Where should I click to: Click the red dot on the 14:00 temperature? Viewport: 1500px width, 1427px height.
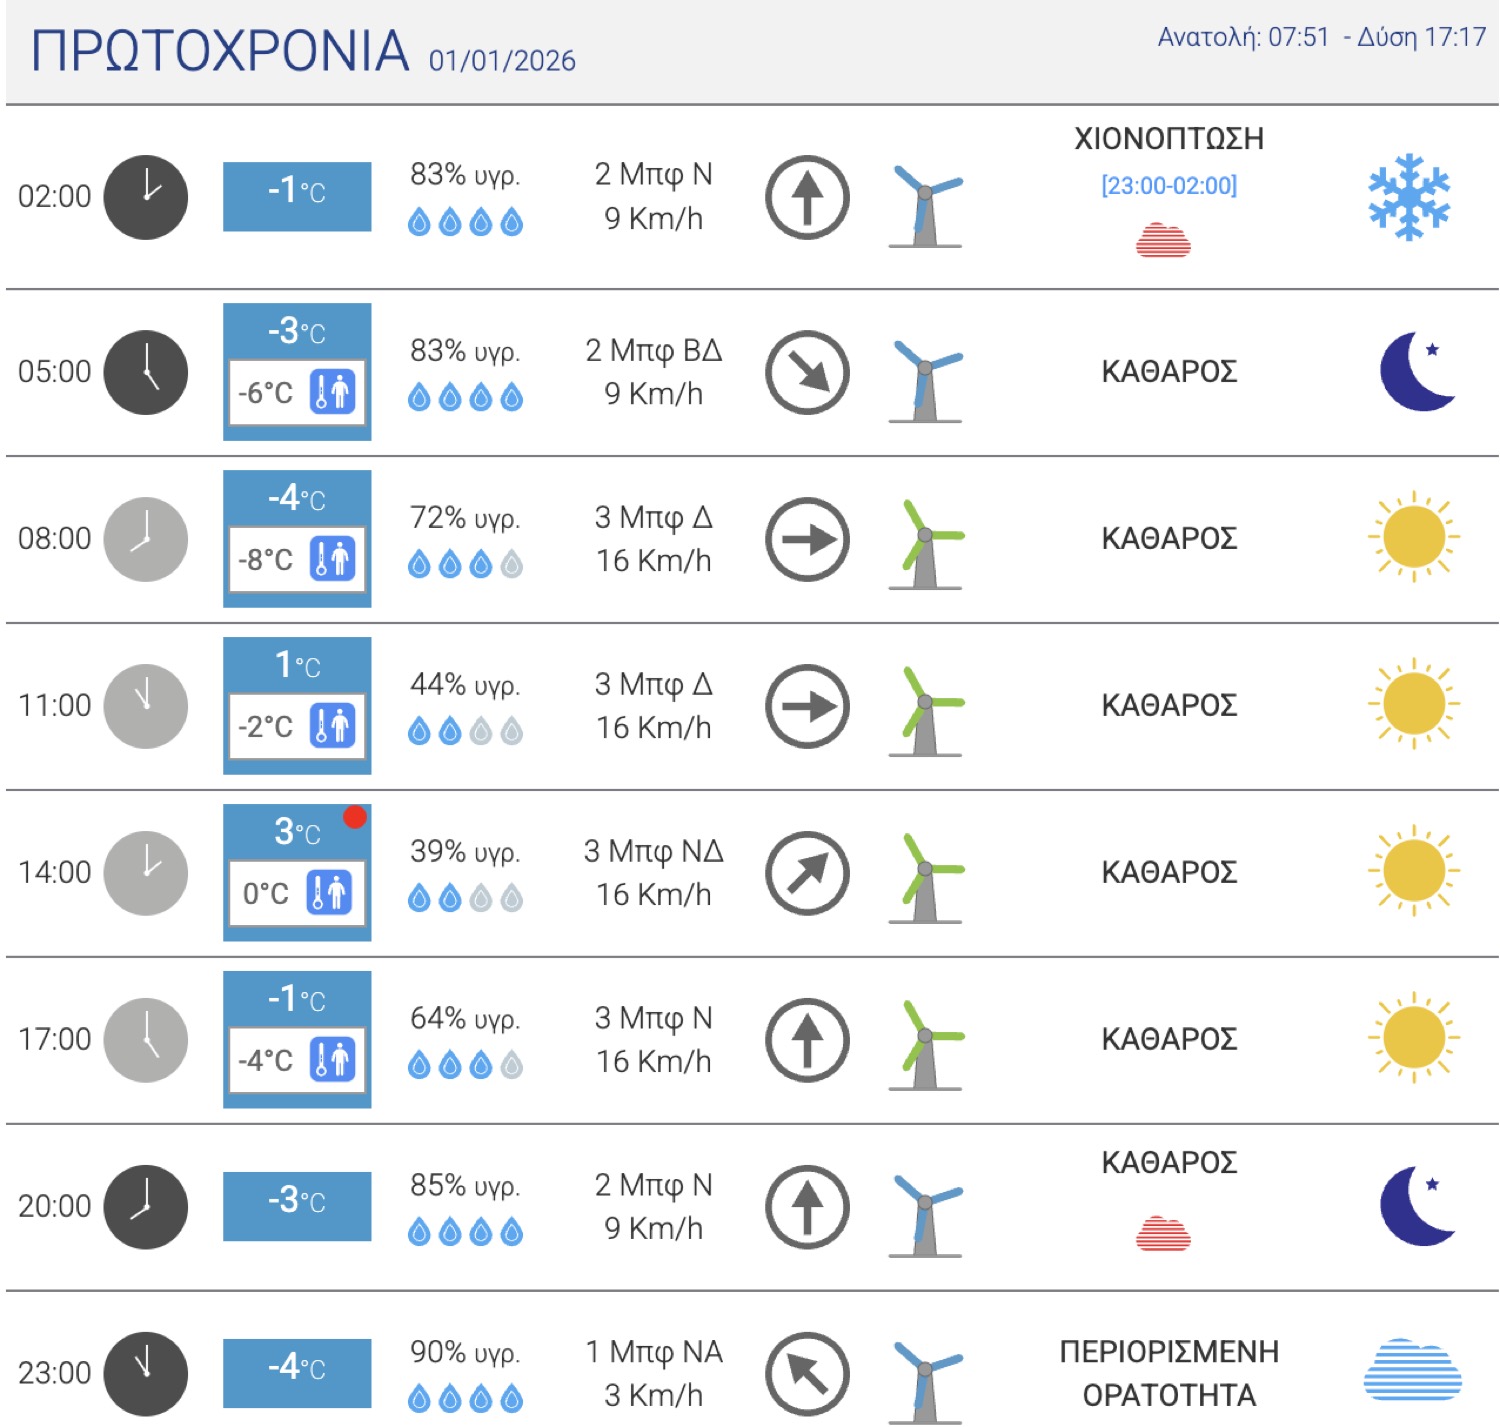354,817
